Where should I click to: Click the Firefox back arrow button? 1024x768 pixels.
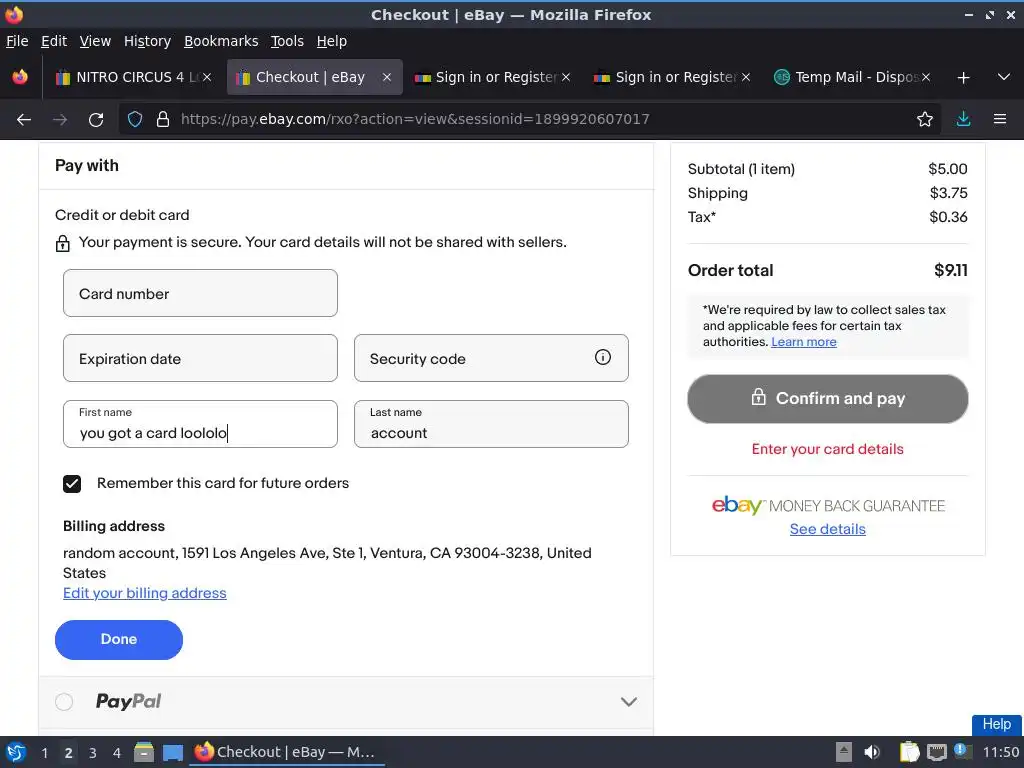(24, 120)
